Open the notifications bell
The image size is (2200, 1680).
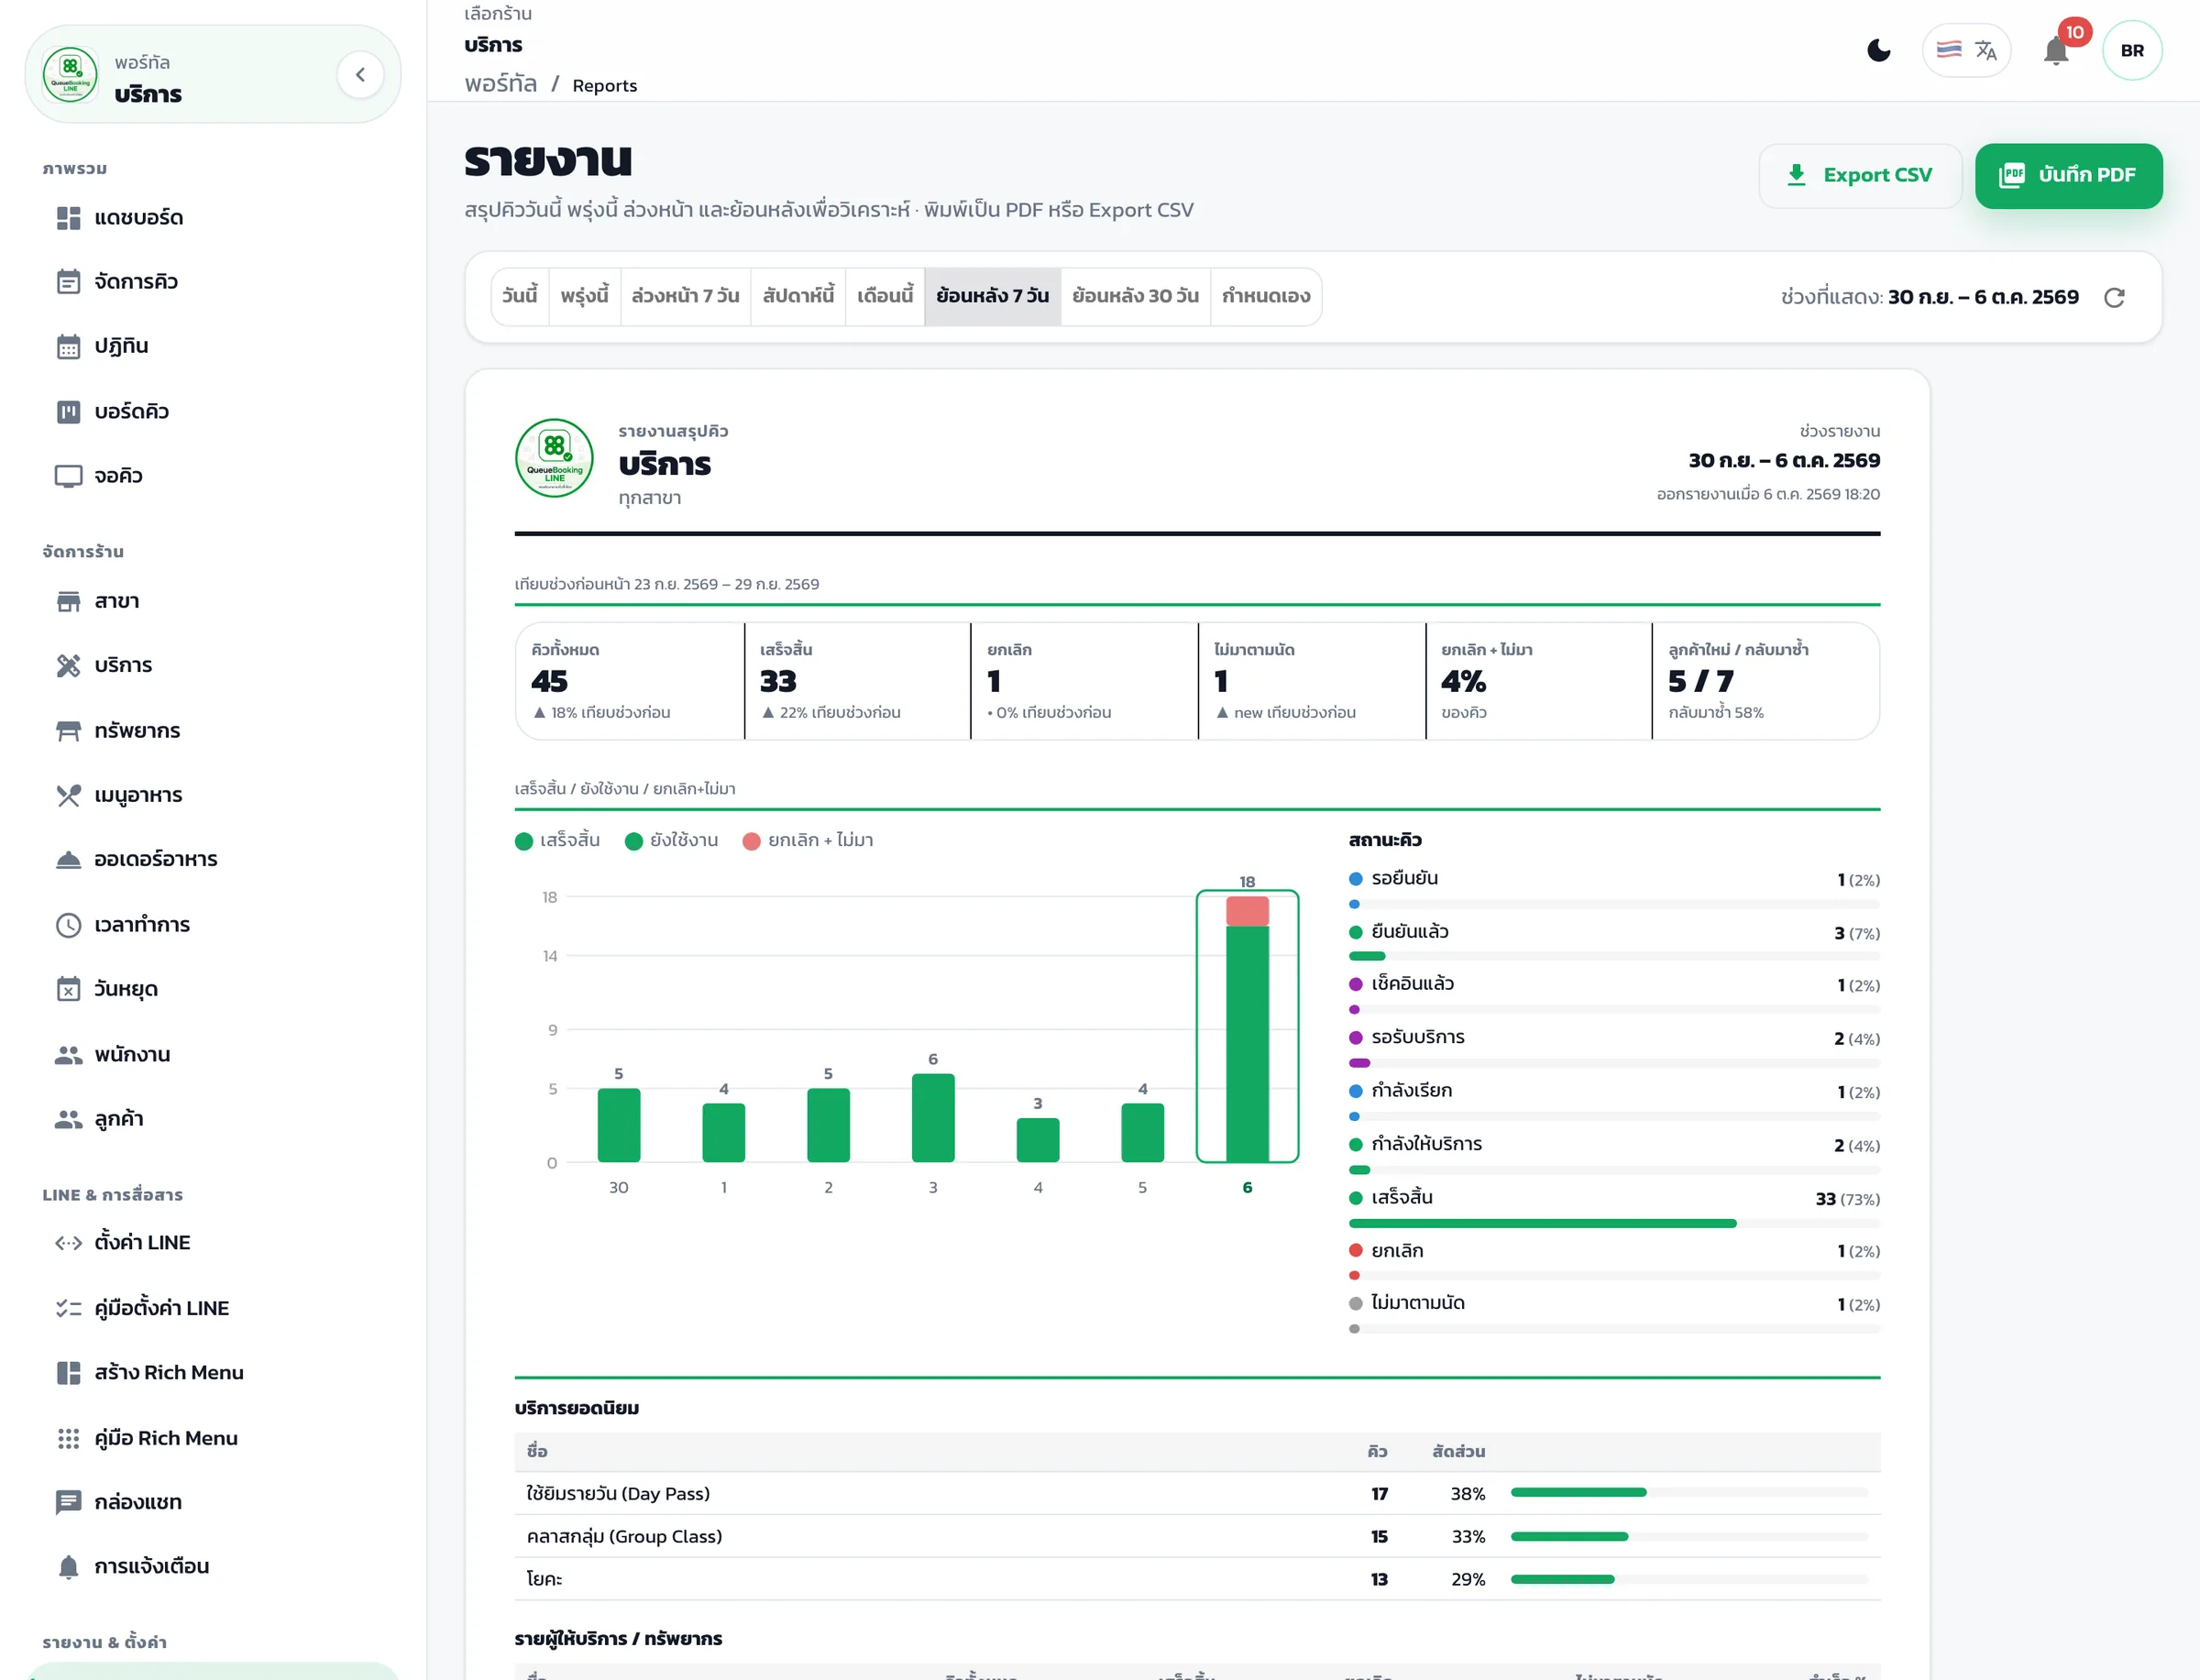point(2056,50)
